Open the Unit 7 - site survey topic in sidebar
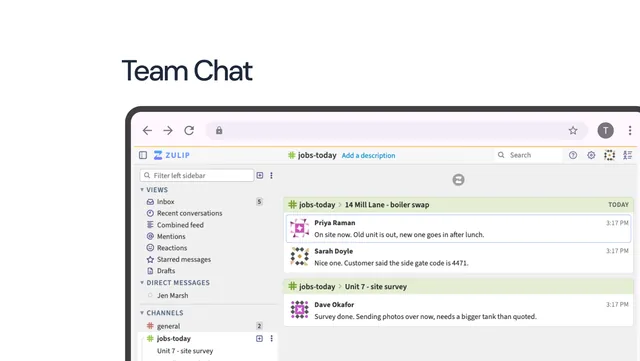This screenshot has width=640, height=361. pyautogui.click(x=185, y=351)
